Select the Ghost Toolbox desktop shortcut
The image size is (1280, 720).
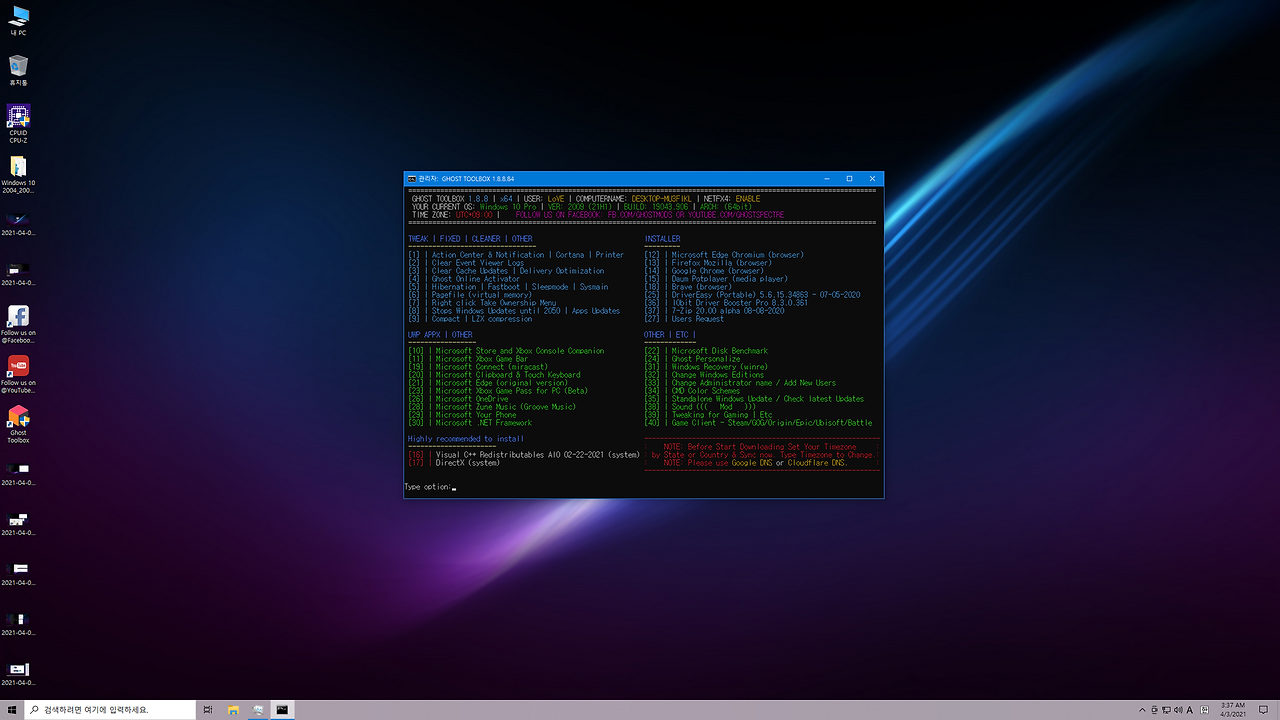coord(18,424)
